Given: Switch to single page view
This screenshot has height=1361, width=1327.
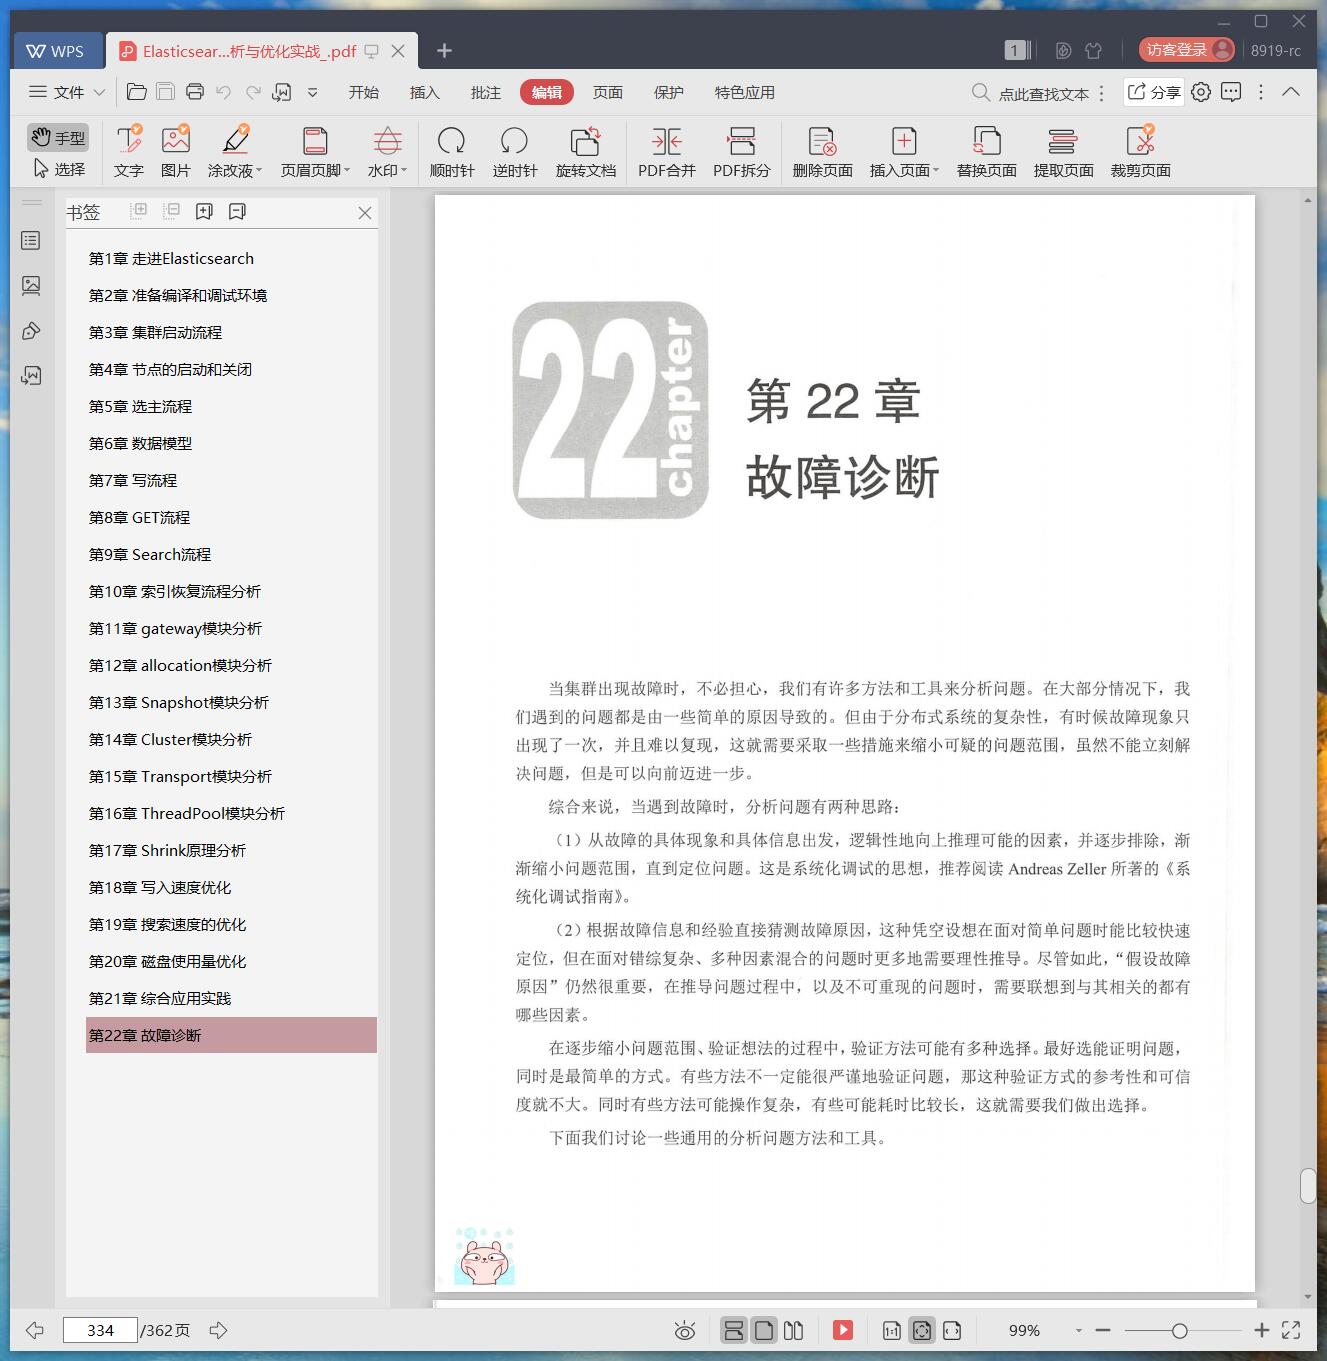Looking at the screenshot, I should click(x=764, y=1330).
